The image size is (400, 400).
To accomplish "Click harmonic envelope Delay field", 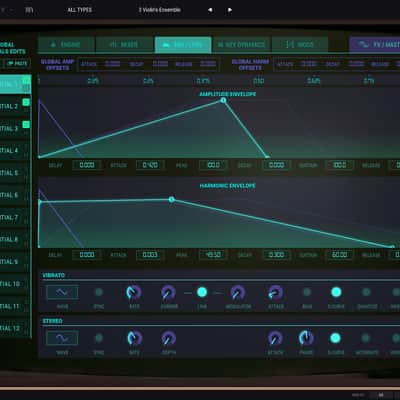I will 87,255.
